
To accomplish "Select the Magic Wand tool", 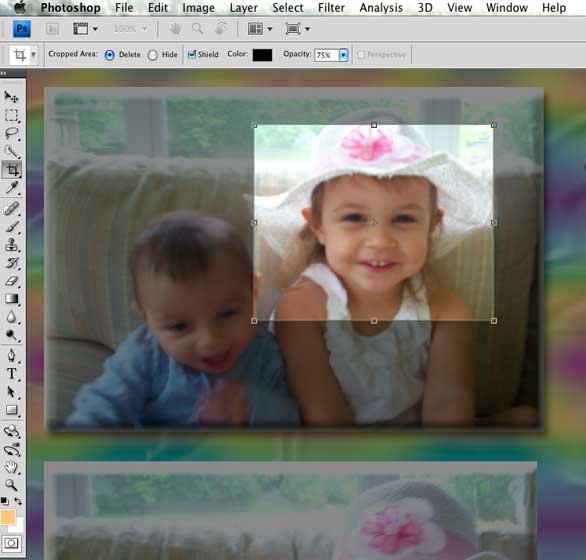I will 11,152.
